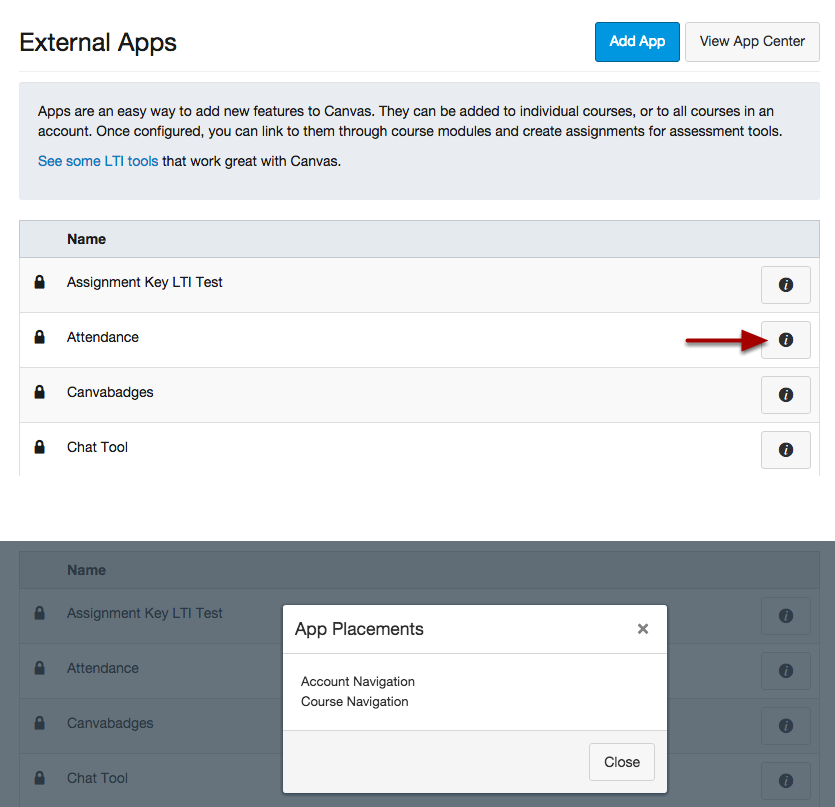The image size is (835, 807).
Task: Click the lock beside Assignment Key LTI Test
Action: 39,282
